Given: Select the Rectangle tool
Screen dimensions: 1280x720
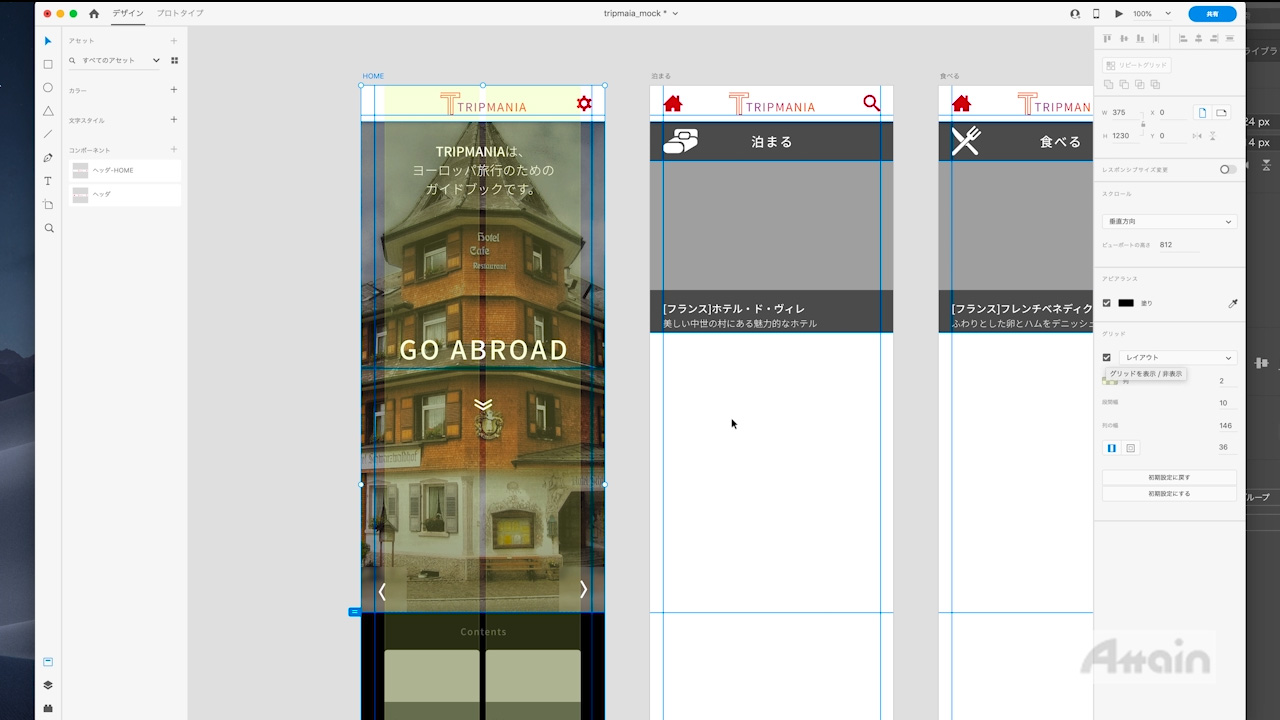Looking at the screenshot, I should 48,64.
